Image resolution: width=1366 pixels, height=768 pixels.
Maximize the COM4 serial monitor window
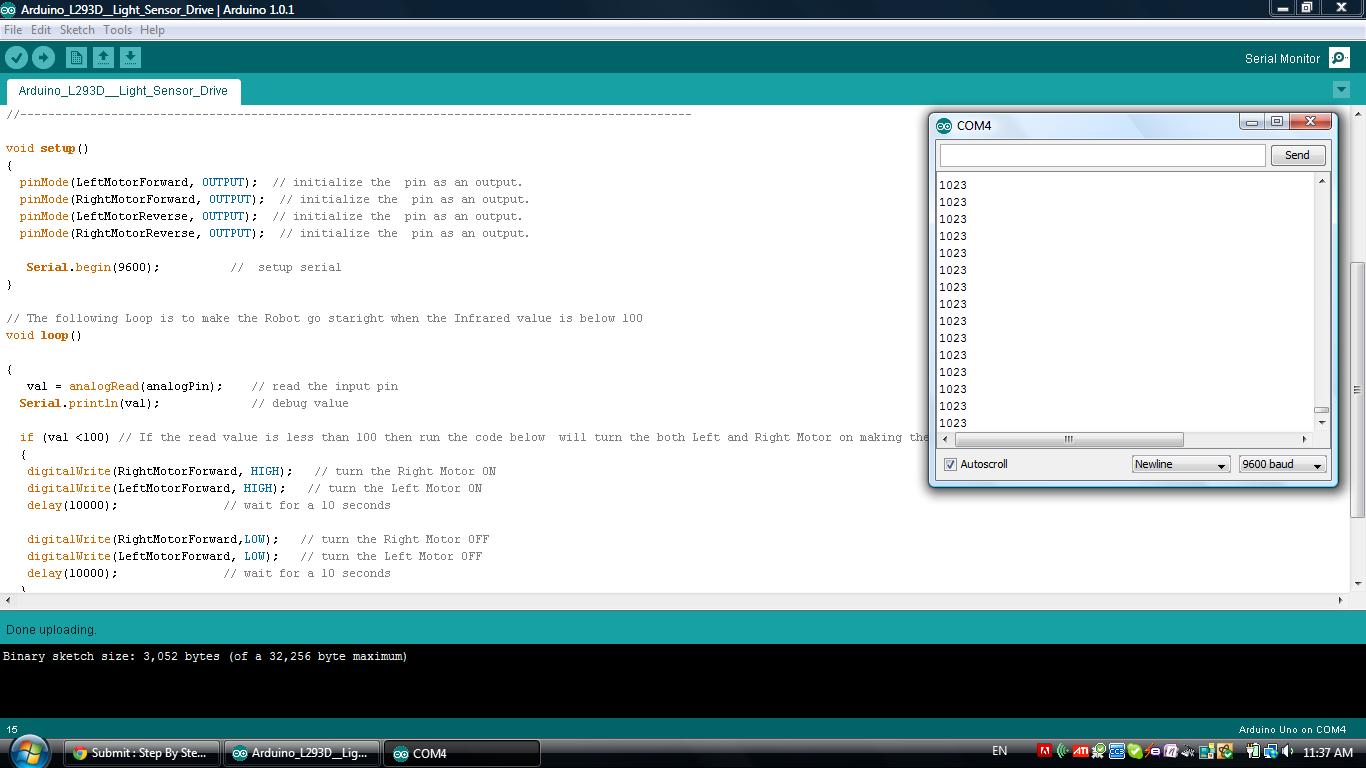click(1277, 121)
